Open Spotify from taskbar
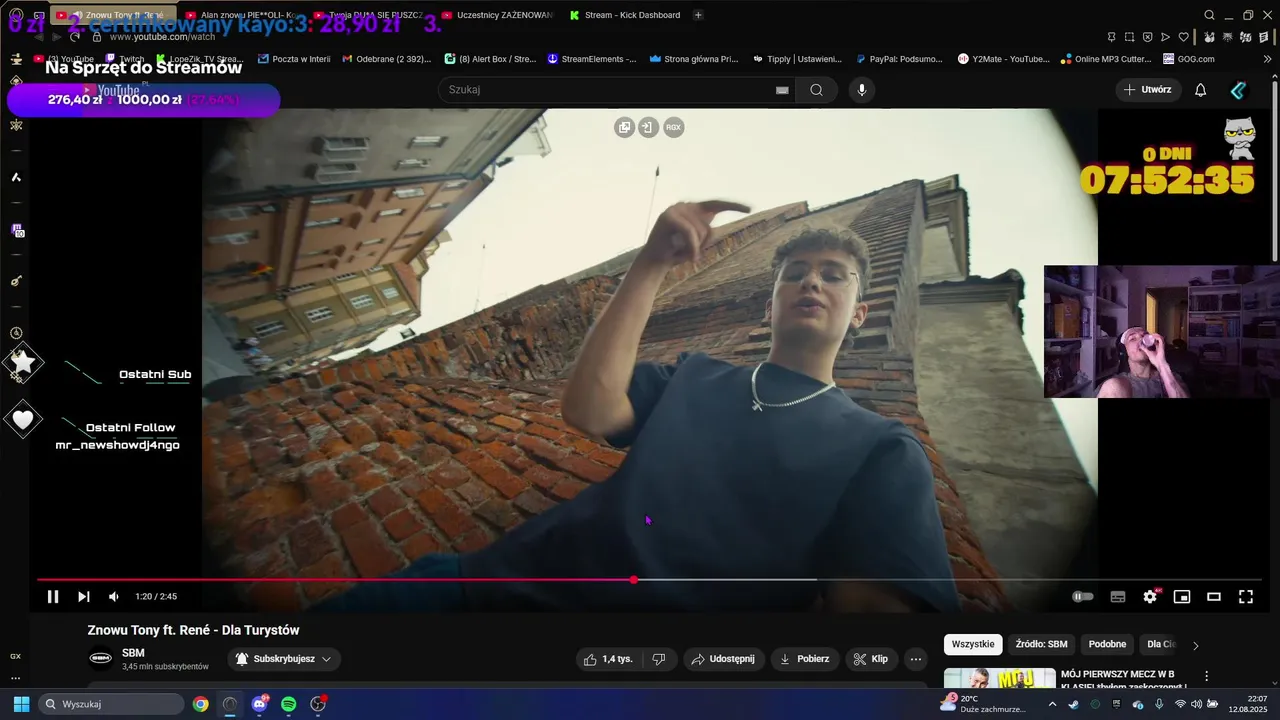The image size is (1280, 720). pyautogui.click(x=289, y=704)
